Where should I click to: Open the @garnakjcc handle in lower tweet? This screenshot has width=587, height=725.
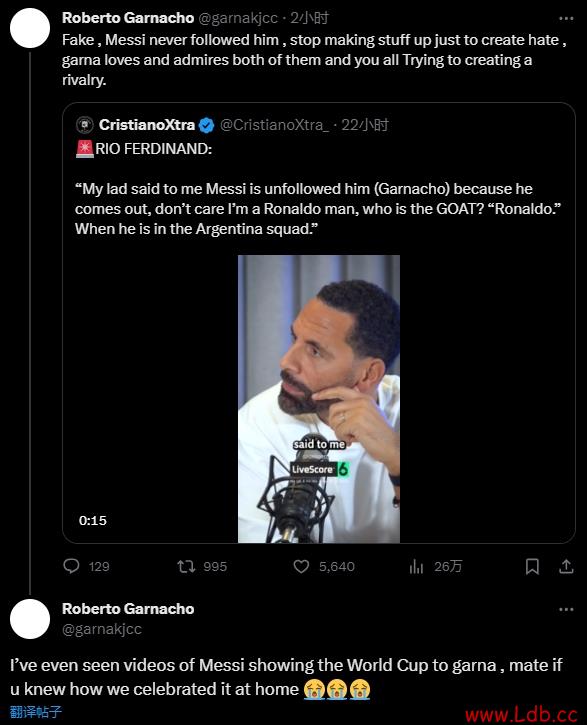tap(102, 629)
